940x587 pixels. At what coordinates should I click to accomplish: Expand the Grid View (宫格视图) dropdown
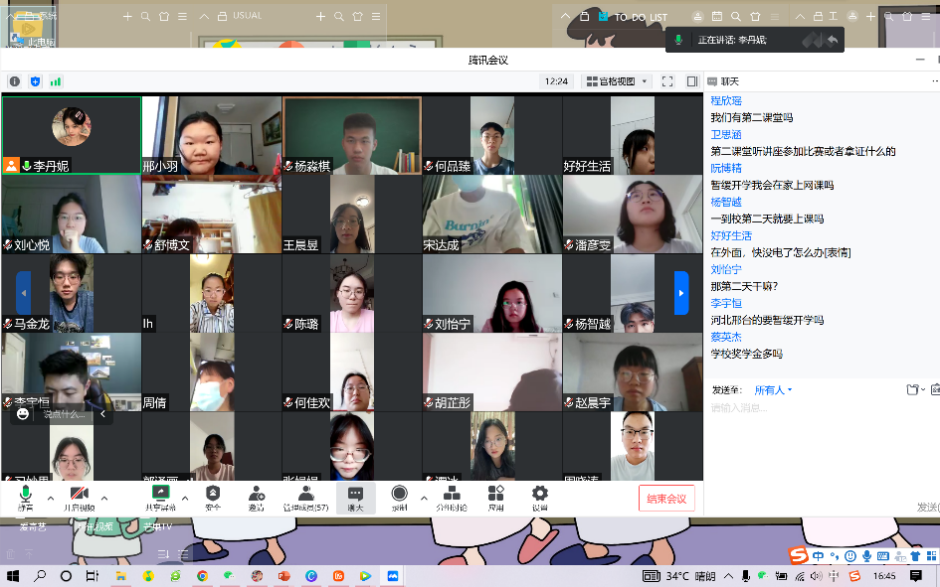(x=618, y=81)
